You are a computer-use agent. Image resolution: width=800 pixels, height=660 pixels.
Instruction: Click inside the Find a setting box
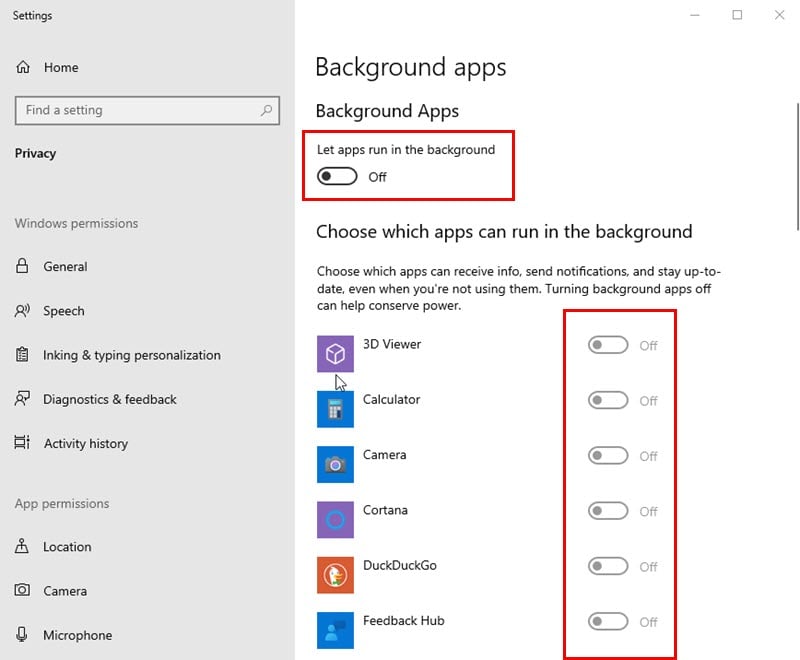(x=130, y=110)
